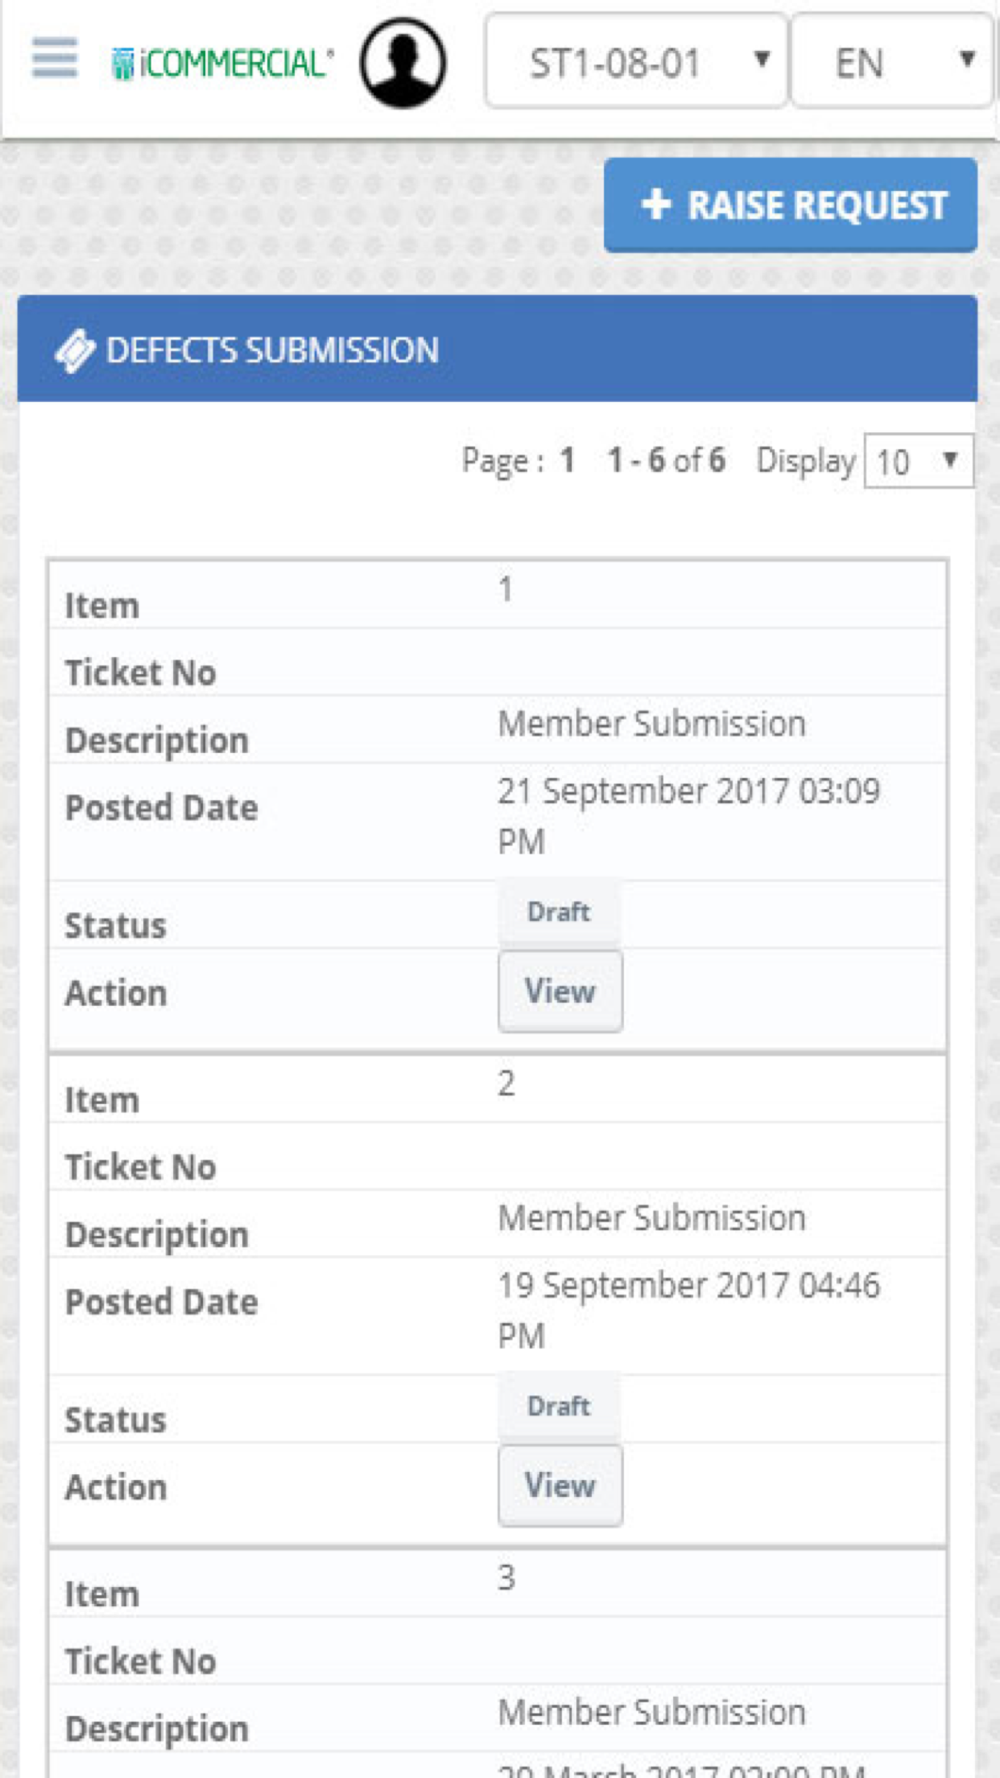Screen dimensions: 1000x1778
Task: Click the 1 - 6 of 6 record count
Action: pos(666,461)
